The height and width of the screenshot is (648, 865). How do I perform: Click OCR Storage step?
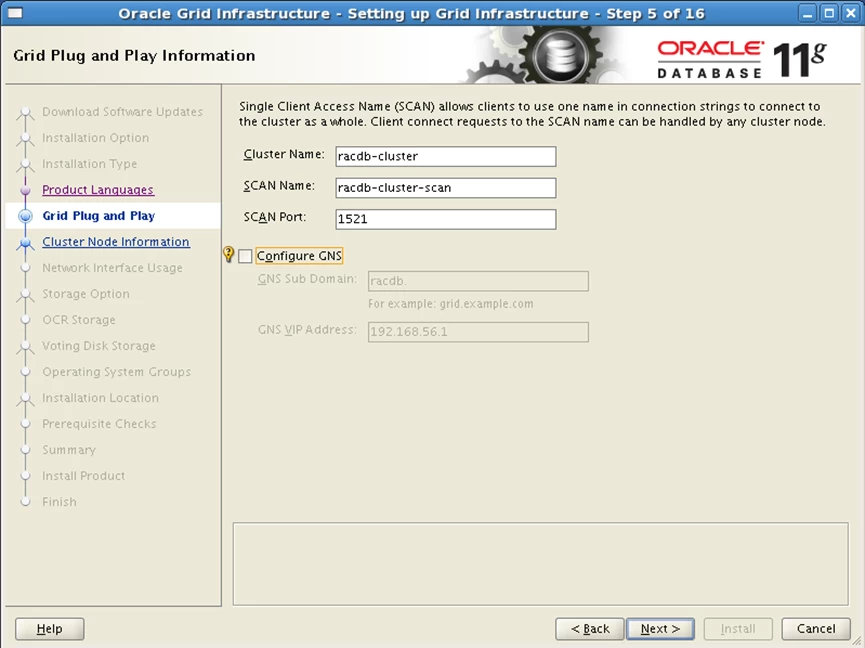coord(79,320)
